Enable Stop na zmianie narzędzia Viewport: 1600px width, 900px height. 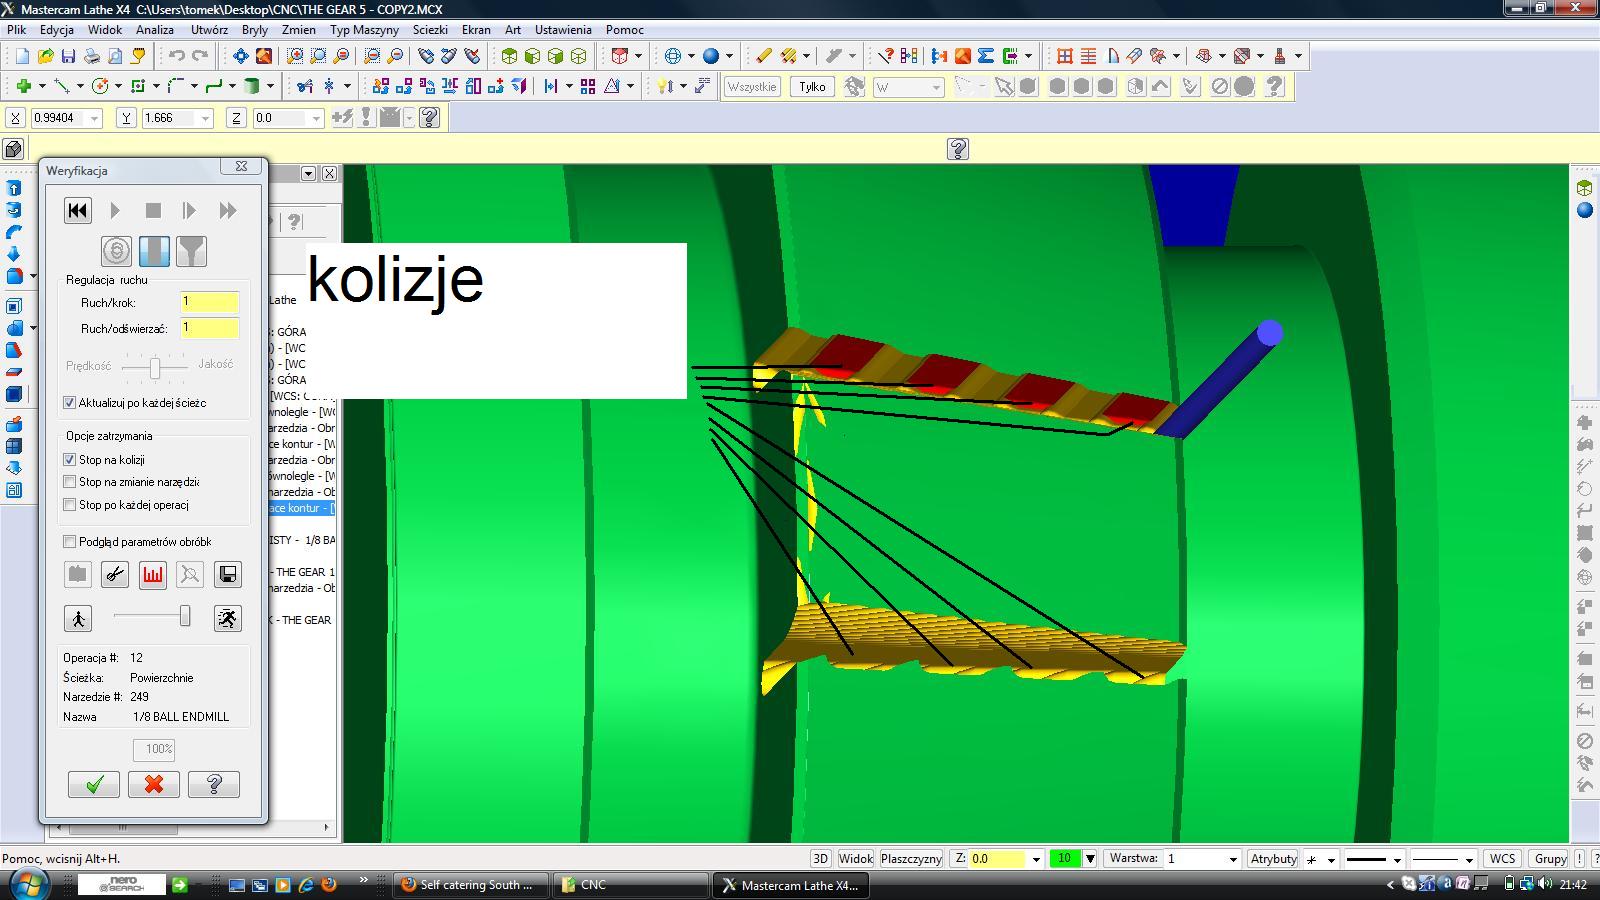(69, 482)
